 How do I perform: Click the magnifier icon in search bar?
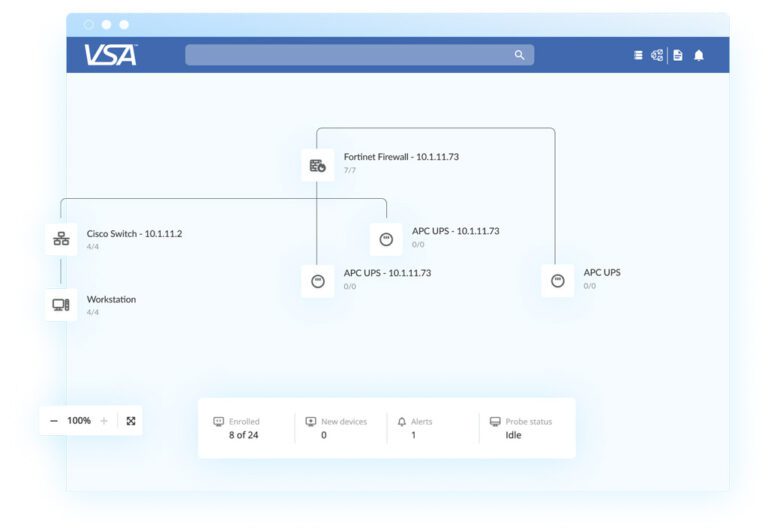tap(519, 55)
